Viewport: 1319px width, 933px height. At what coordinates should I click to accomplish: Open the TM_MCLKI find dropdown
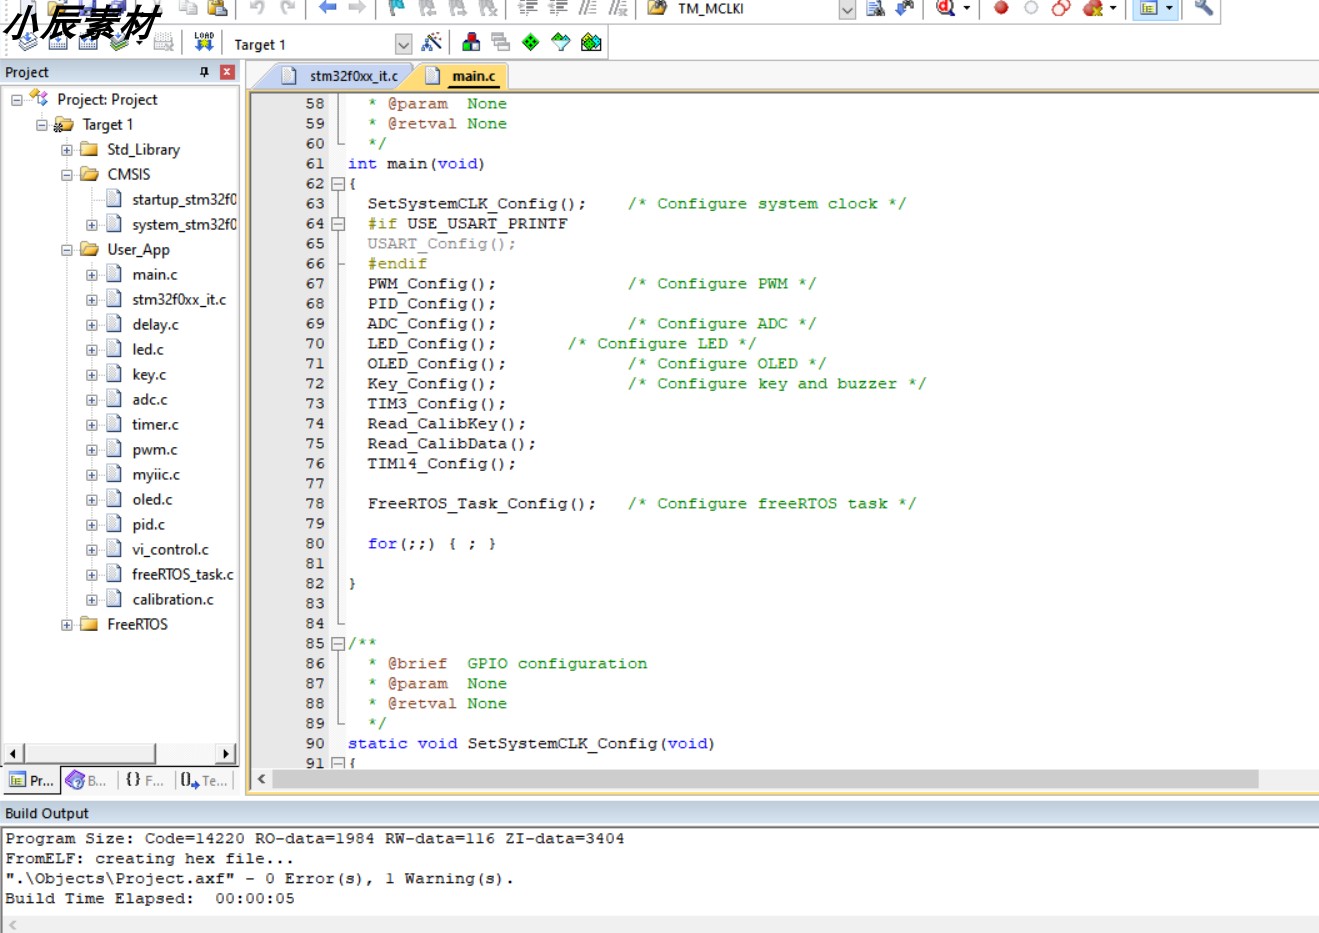click(x=847, y=9)
